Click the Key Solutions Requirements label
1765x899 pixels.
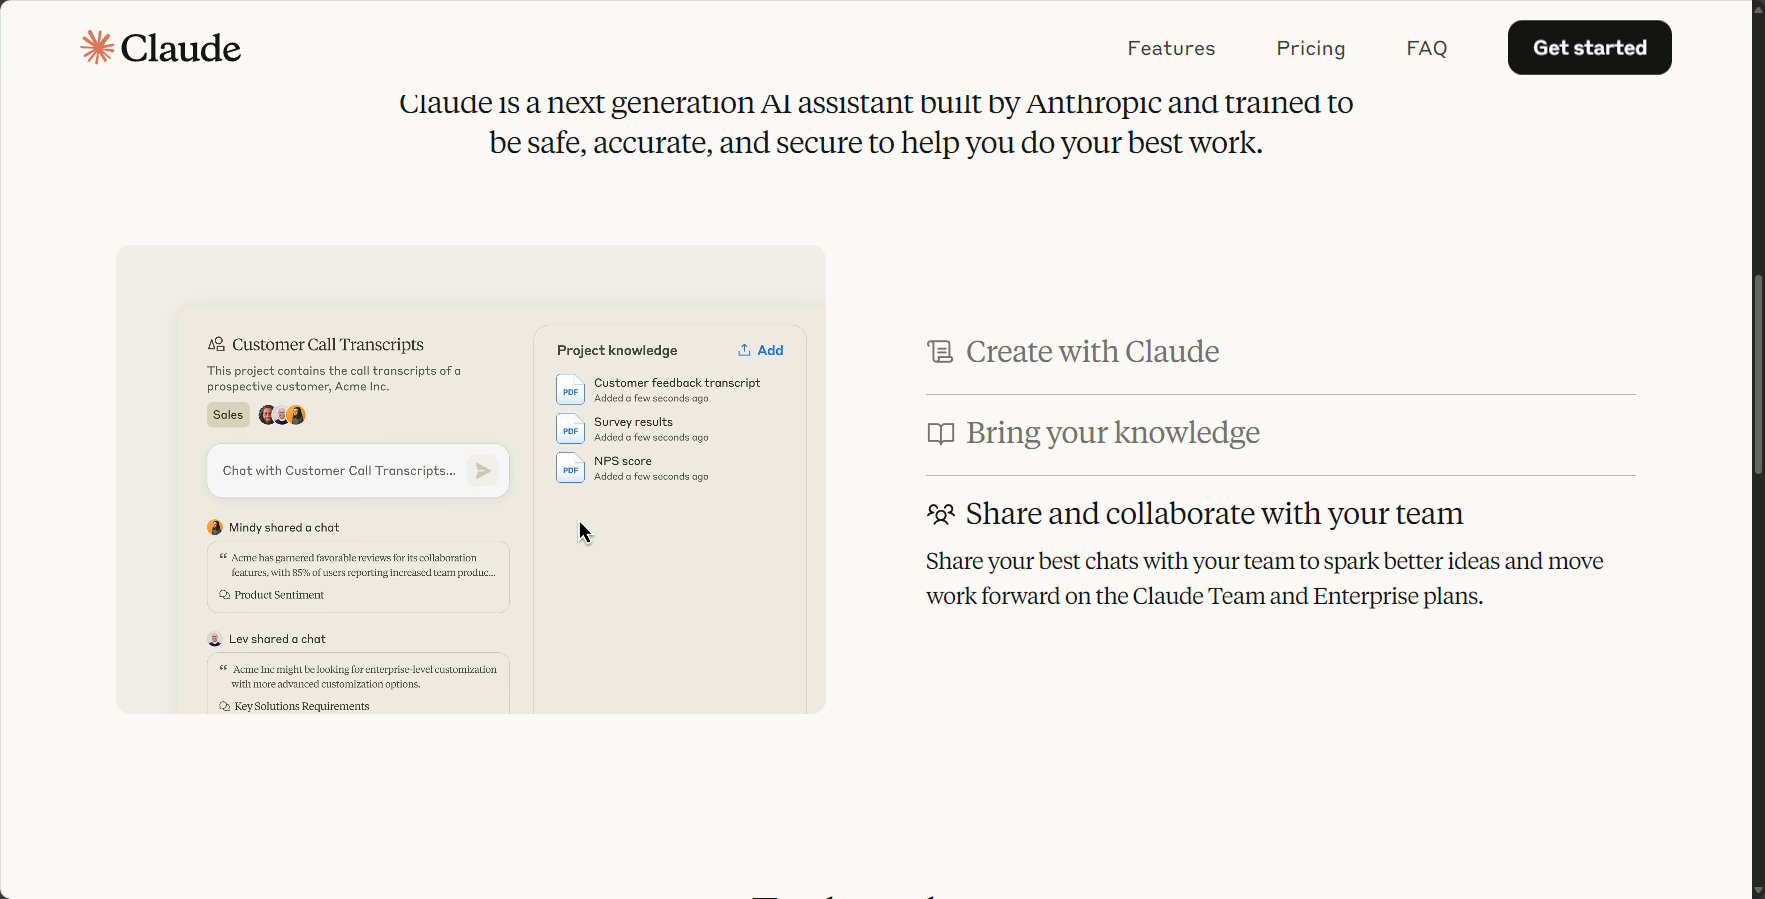pos(302,706)
